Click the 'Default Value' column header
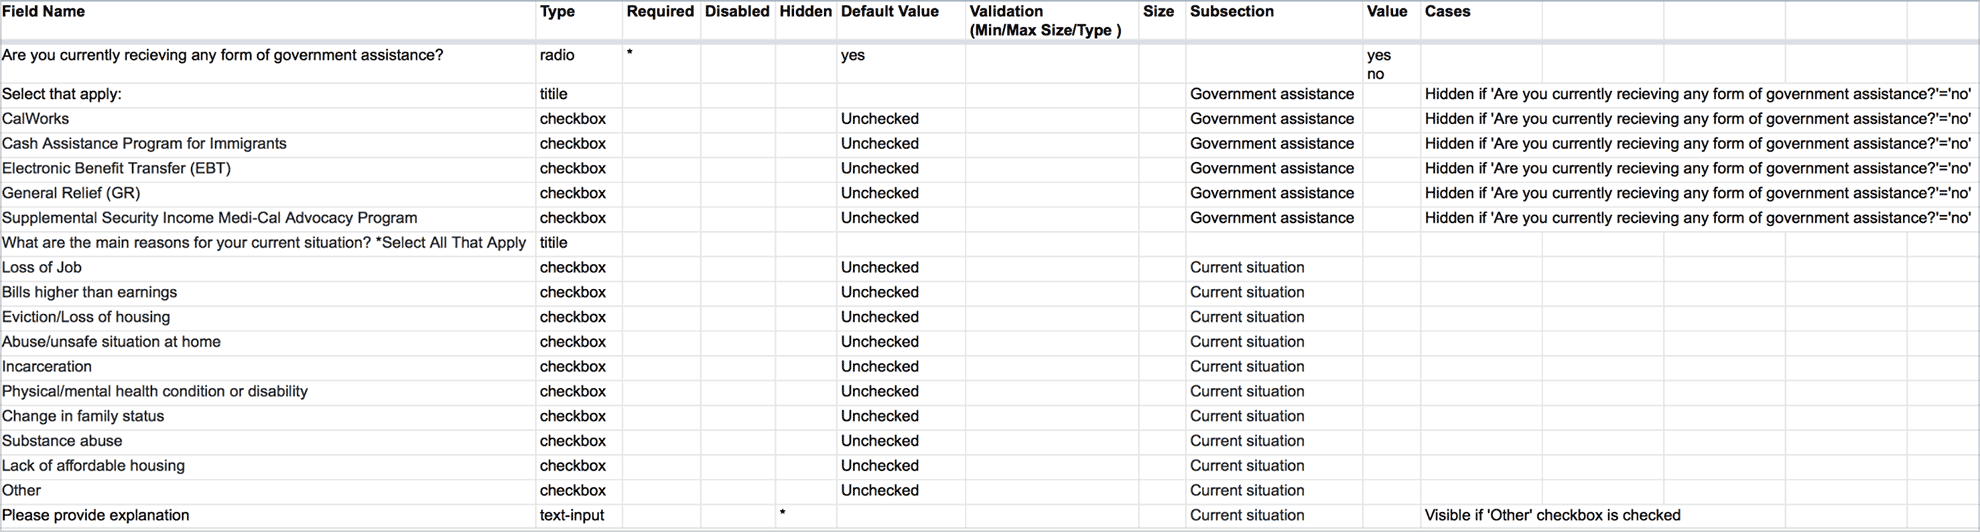The width and height of the screenshot is (1980, 532). 889,12
